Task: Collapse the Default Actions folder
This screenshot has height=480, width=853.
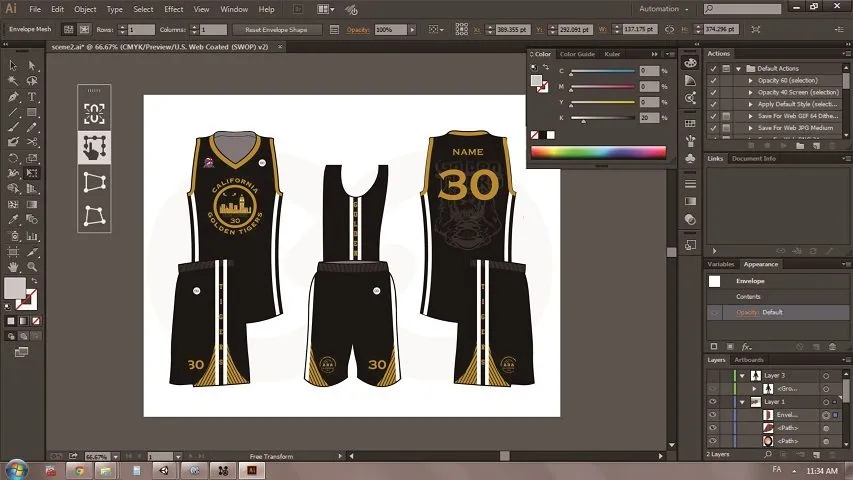Action: [x=738, y=69]
